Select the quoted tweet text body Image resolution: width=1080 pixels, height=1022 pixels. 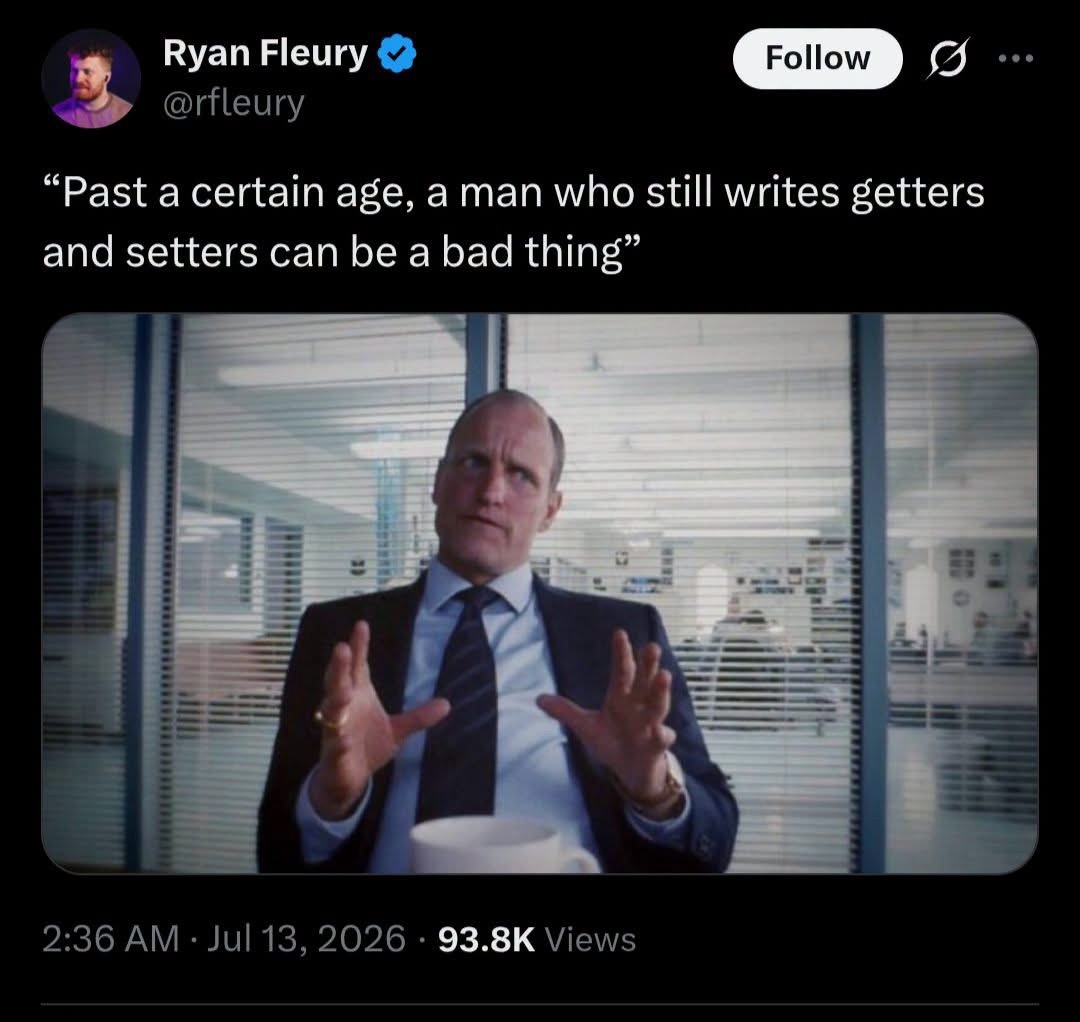pyautogui.click(x=513, y=222)
